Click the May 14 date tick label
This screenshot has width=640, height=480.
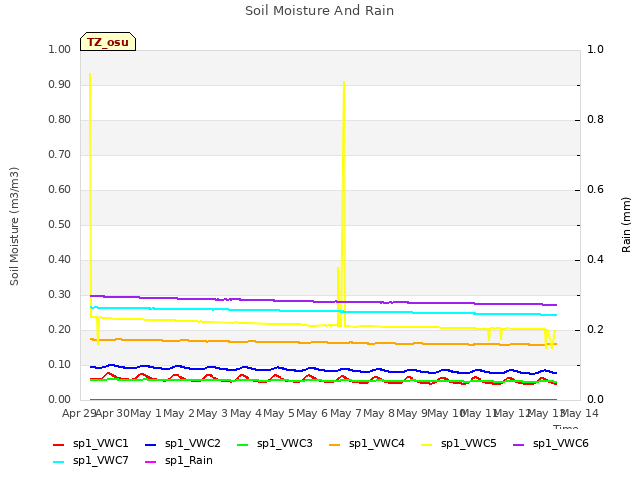(x=580, y=414)
